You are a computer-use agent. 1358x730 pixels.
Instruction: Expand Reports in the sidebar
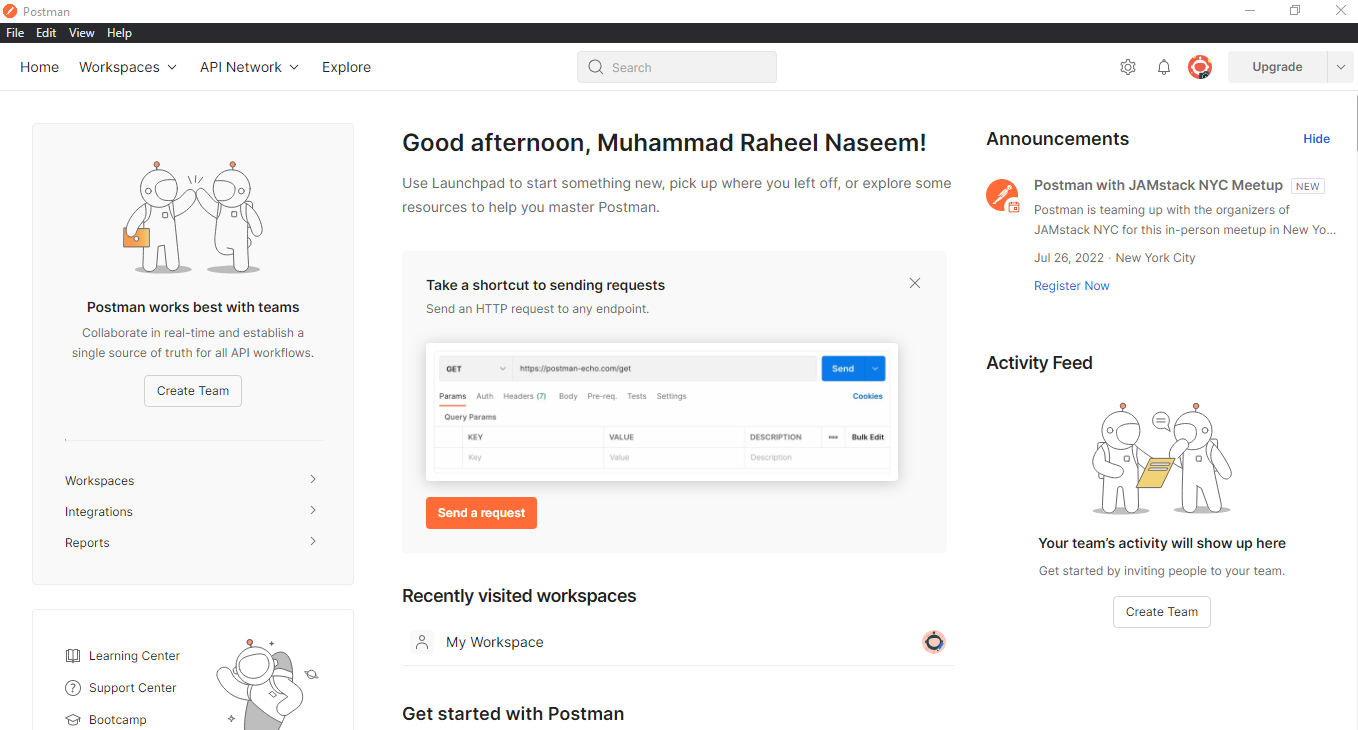pyautogui.click(x=312, y=542)
